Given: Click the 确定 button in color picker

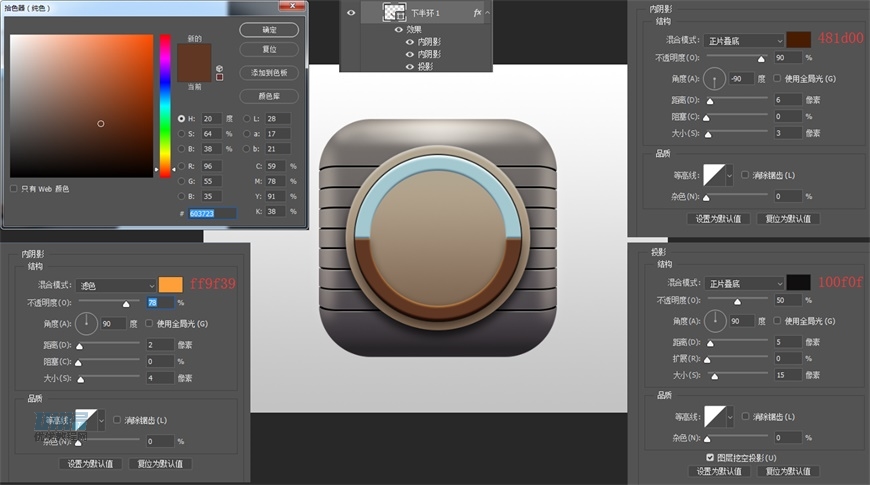Looking at the screenshot, I should (x=269, y=30).
